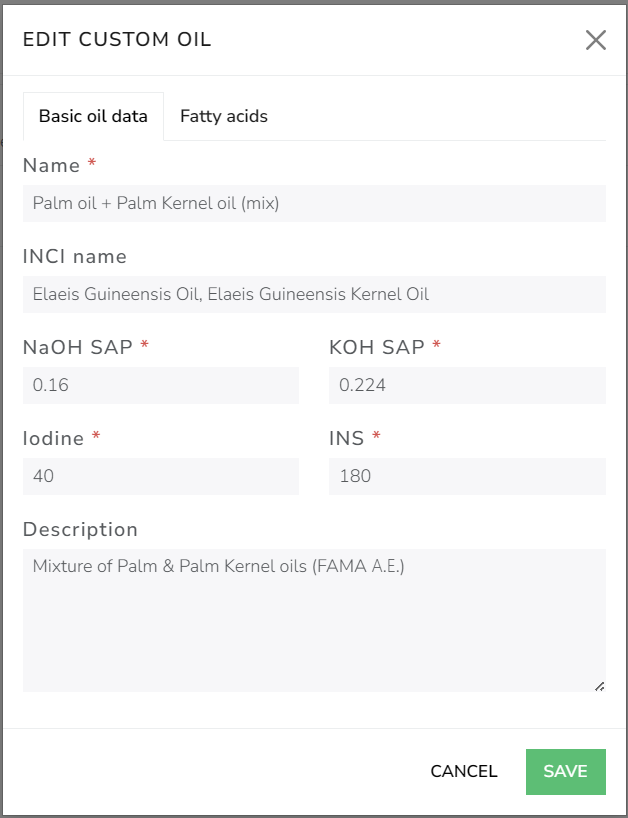
Task: Click the INCI name field
Action: (x=314, y=294)
